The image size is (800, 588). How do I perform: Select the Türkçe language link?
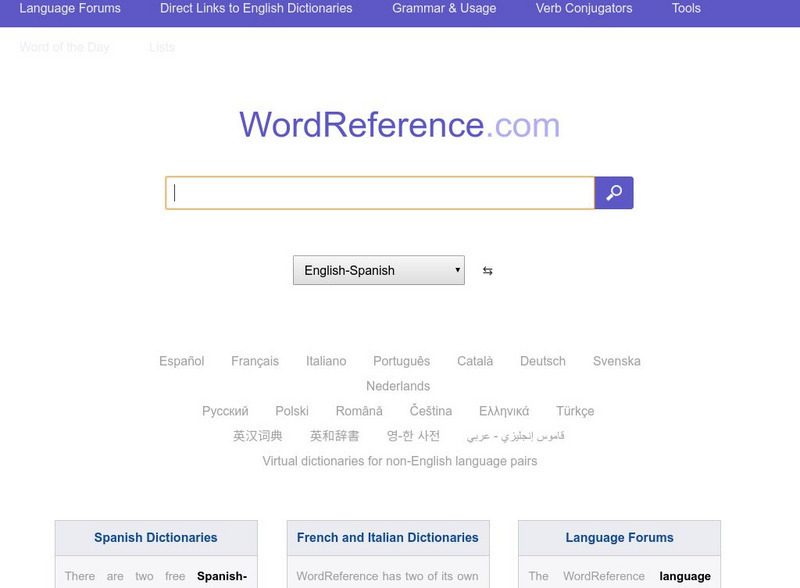[x=575, y=411]
